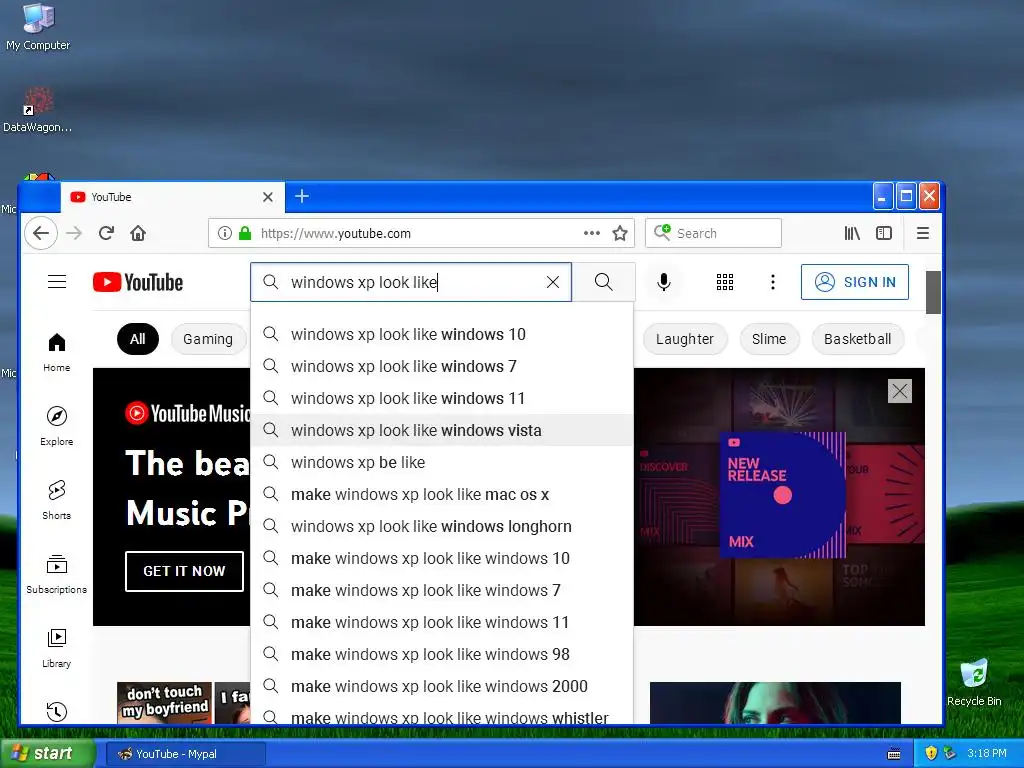Choose suggestion 'windows xp look like windows 7'
This screenshot has height=768, width=1024.
[x=441, y=366]
